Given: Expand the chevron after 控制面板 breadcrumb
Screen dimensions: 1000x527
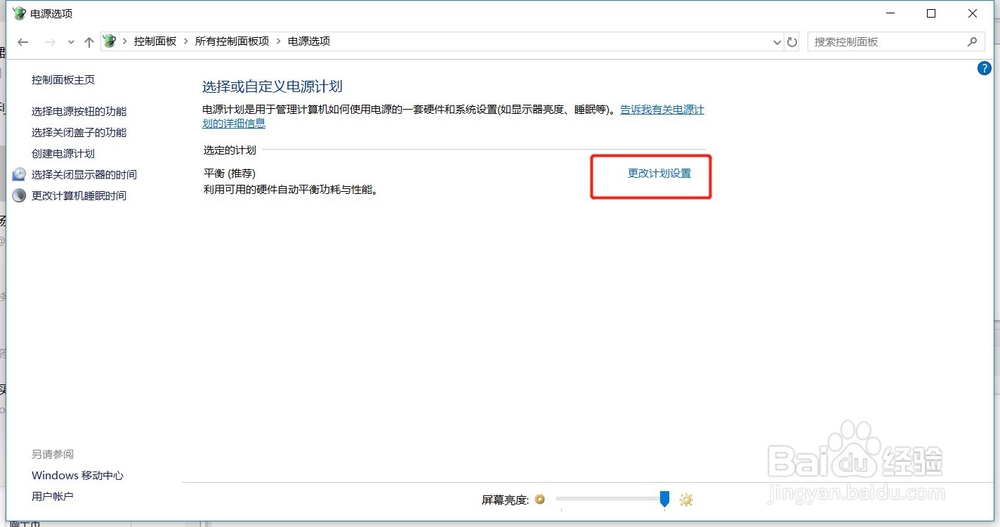Looking at the screenshot, I should click(186, 41).
